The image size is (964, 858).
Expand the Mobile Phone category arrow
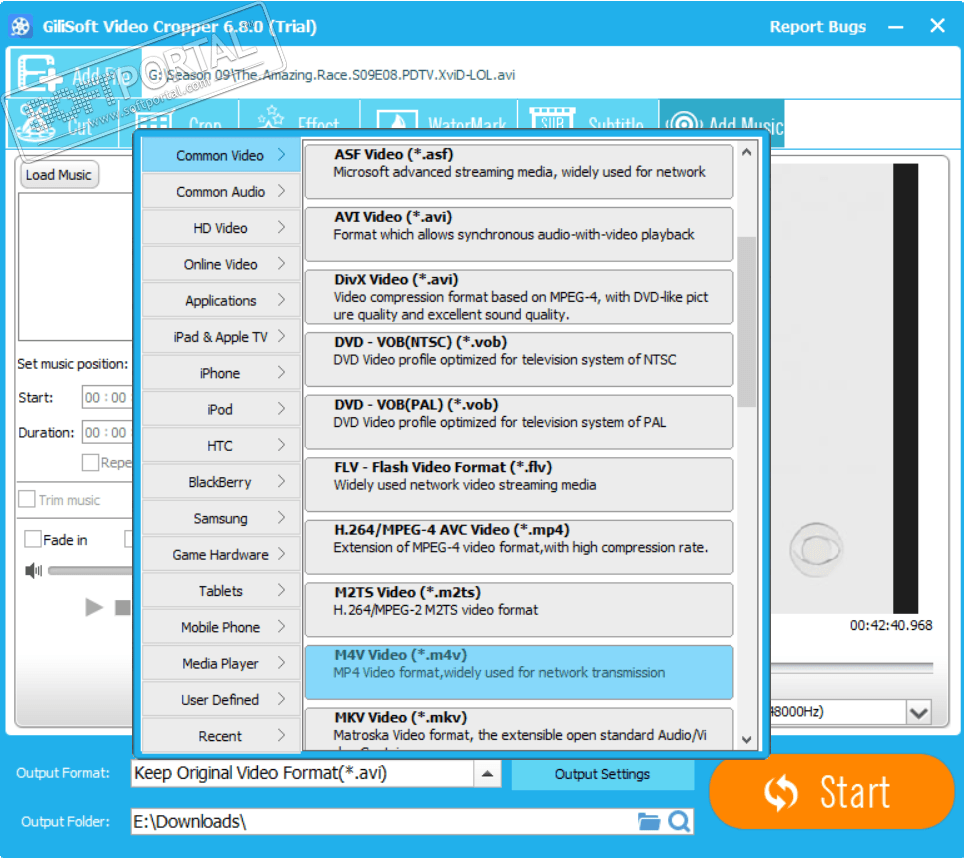point(281,626)
